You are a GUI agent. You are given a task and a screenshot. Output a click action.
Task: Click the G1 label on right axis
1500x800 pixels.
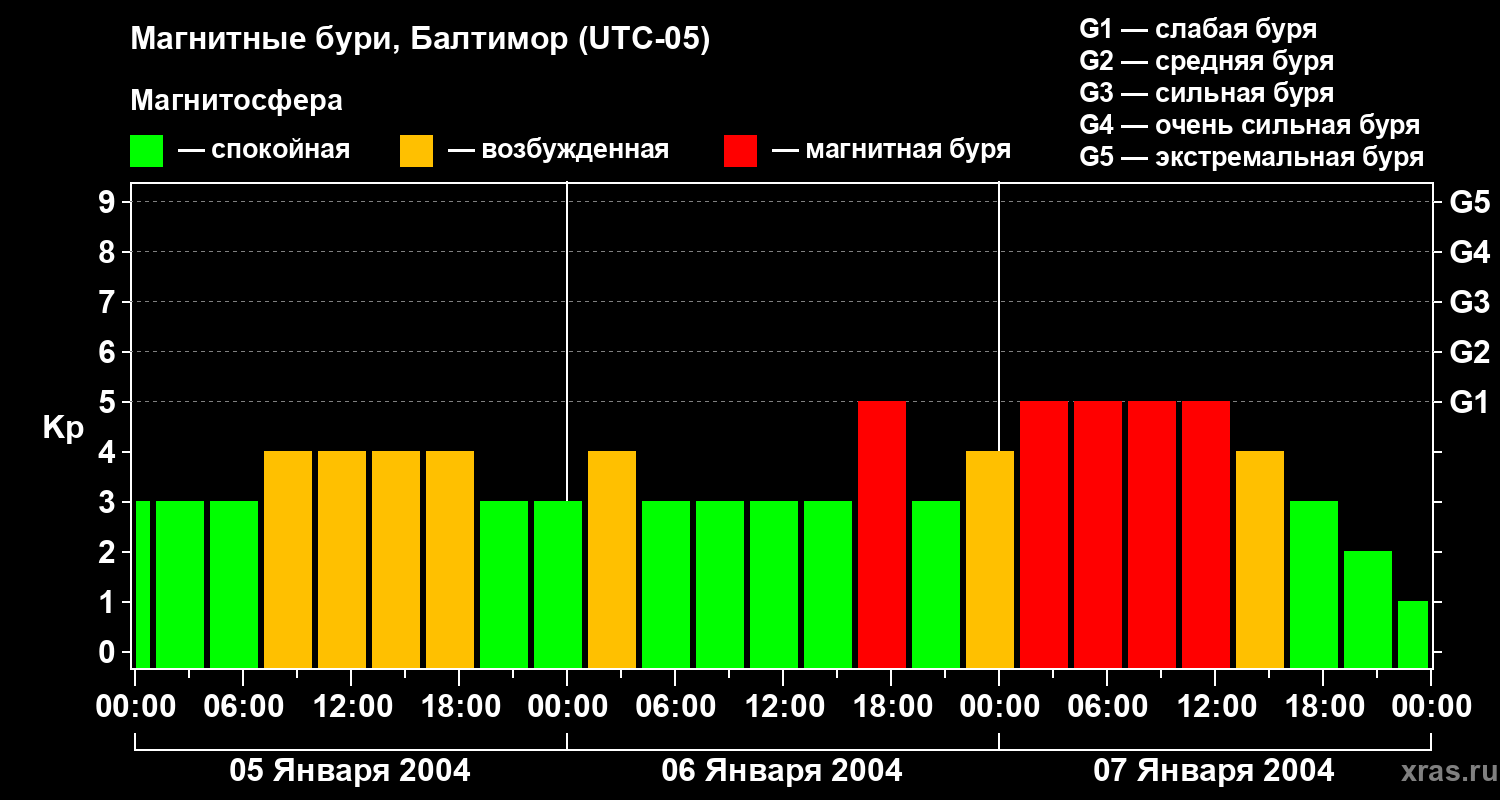pyautogui.click(x=1469, y=403)
